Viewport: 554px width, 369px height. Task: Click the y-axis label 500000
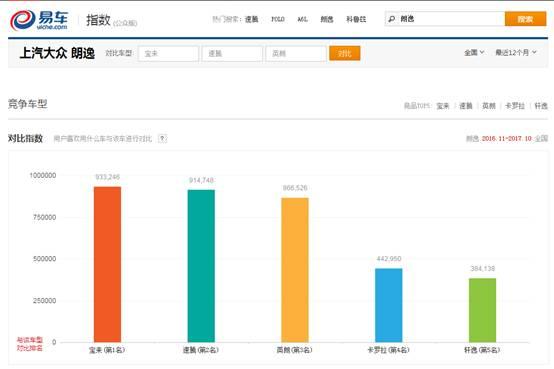click(x=45, y=259)
